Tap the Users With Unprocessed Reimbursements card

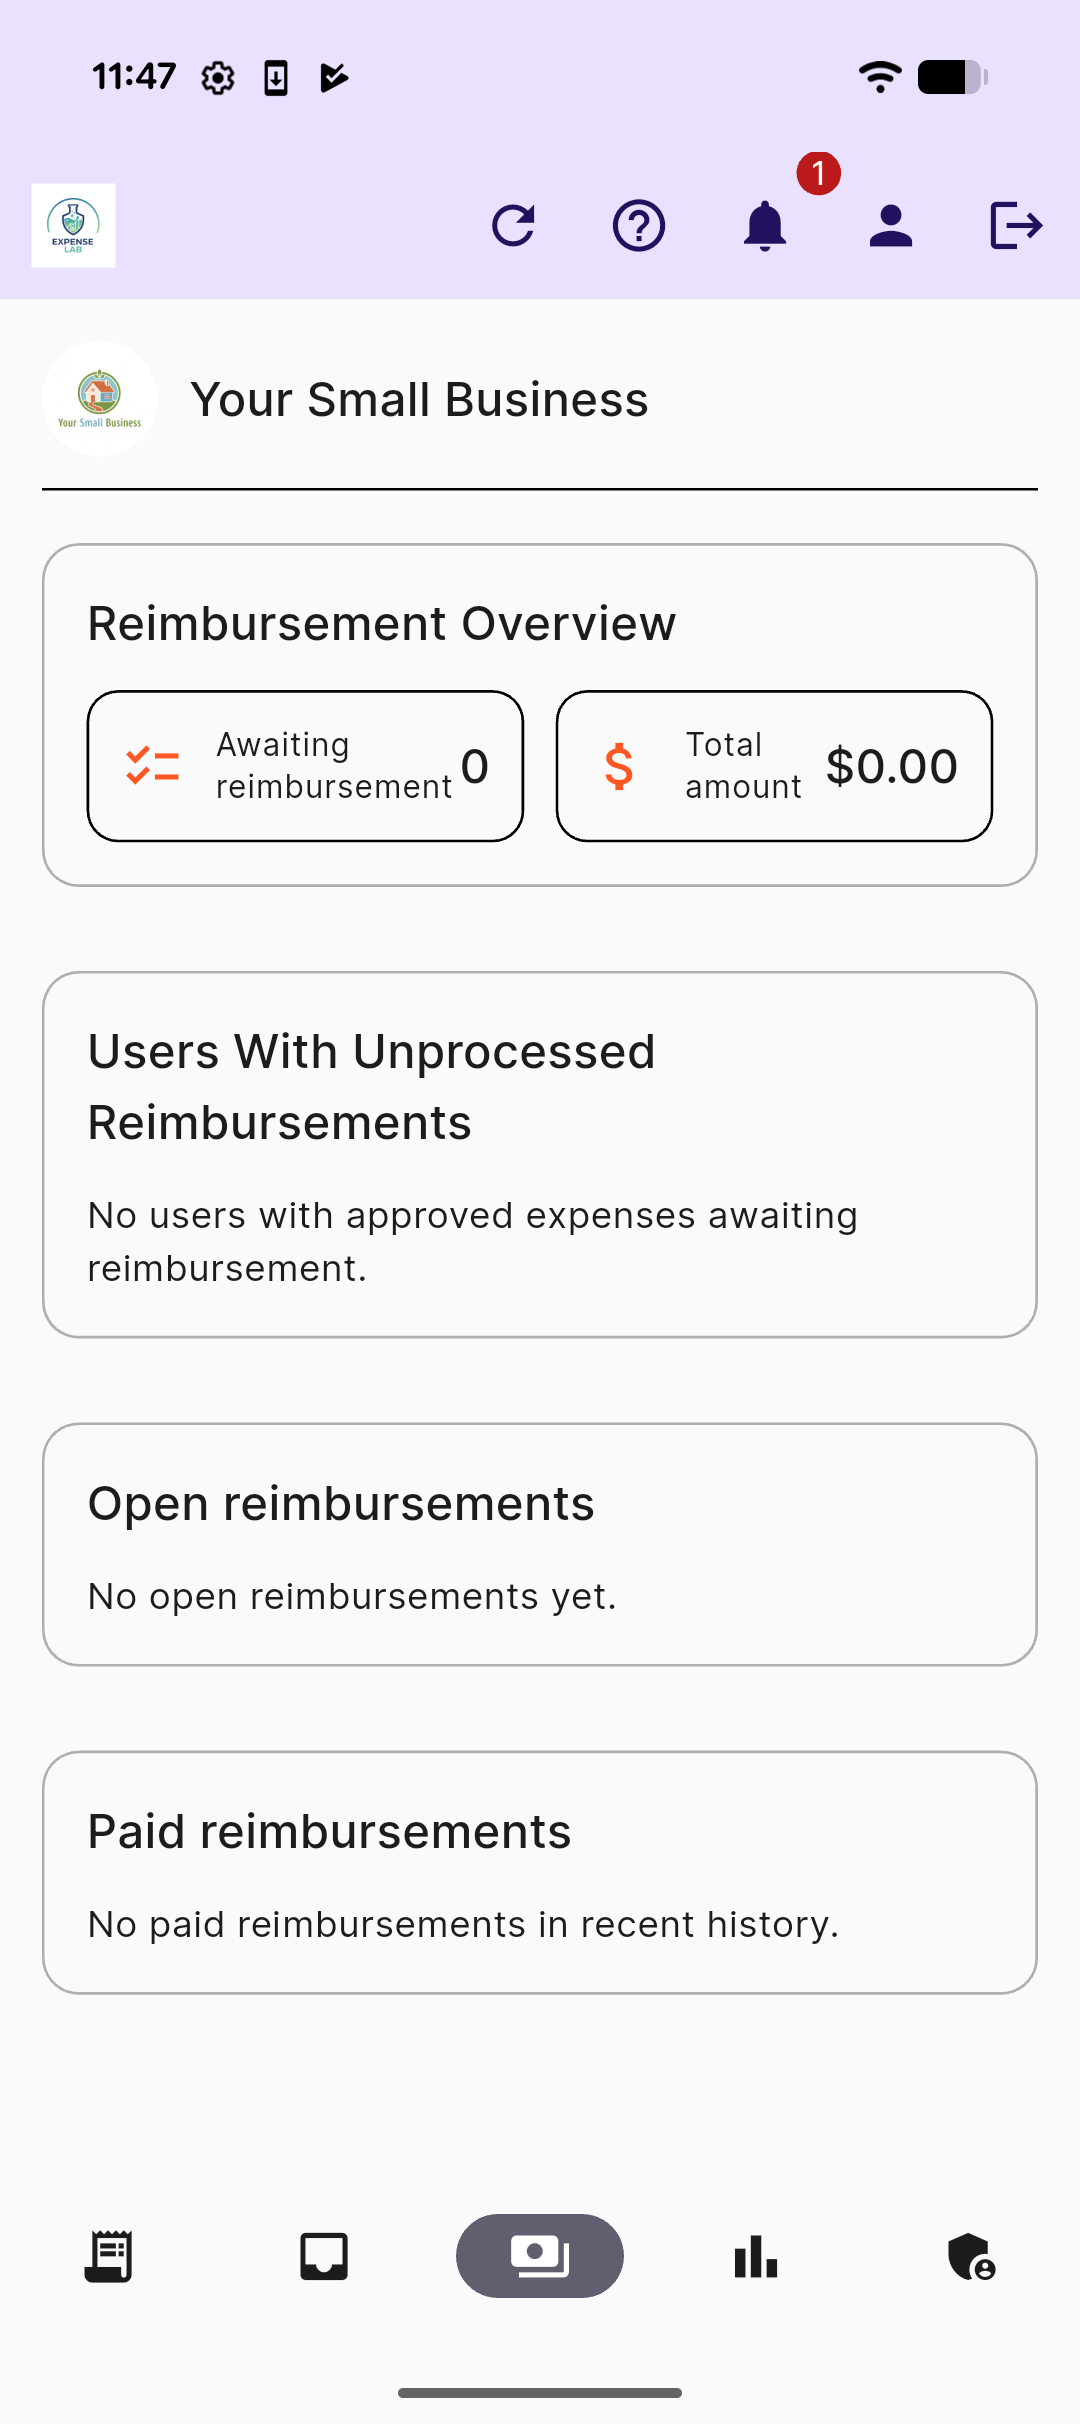pos(540,1154)
